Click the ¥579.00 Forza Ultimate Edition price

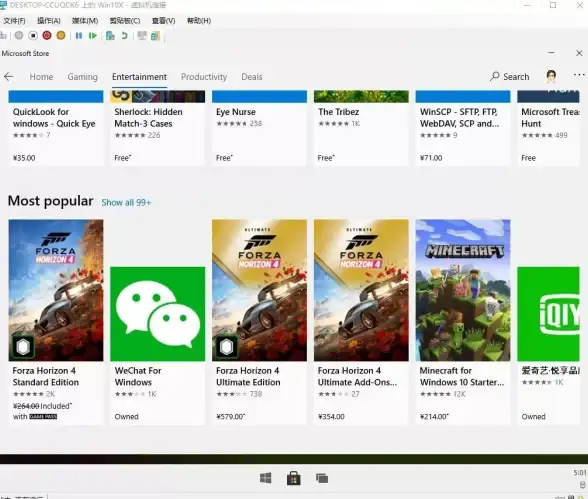230,417
